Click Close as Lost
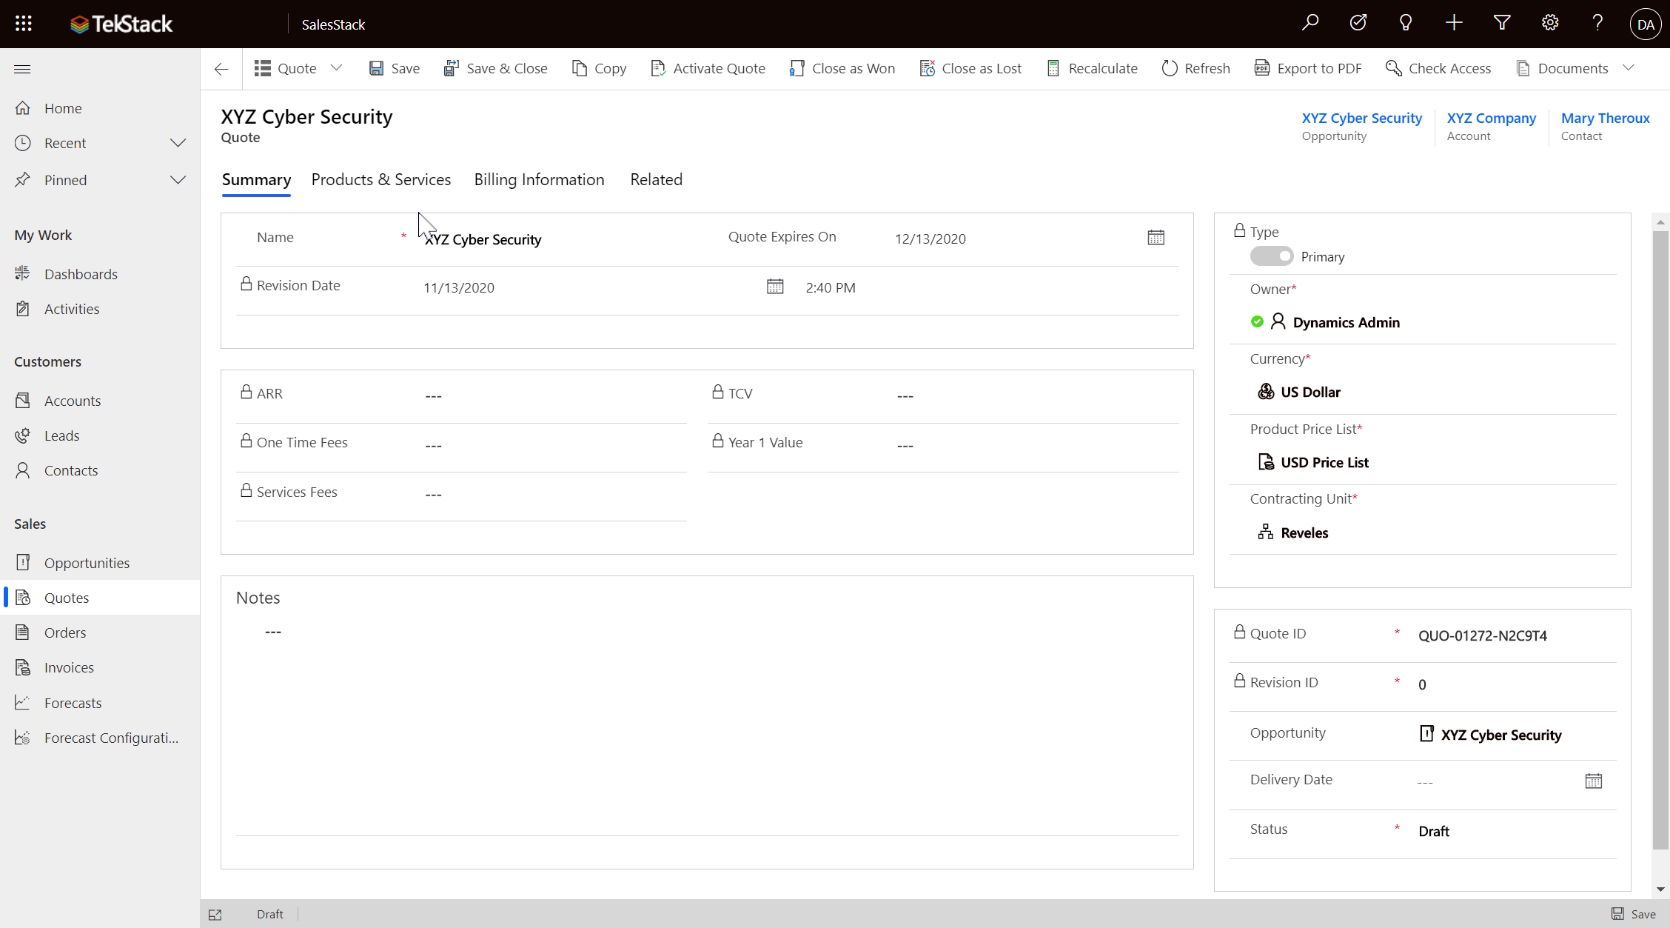The height and width of the screenshot is (928, 1670). click(971, 68)
